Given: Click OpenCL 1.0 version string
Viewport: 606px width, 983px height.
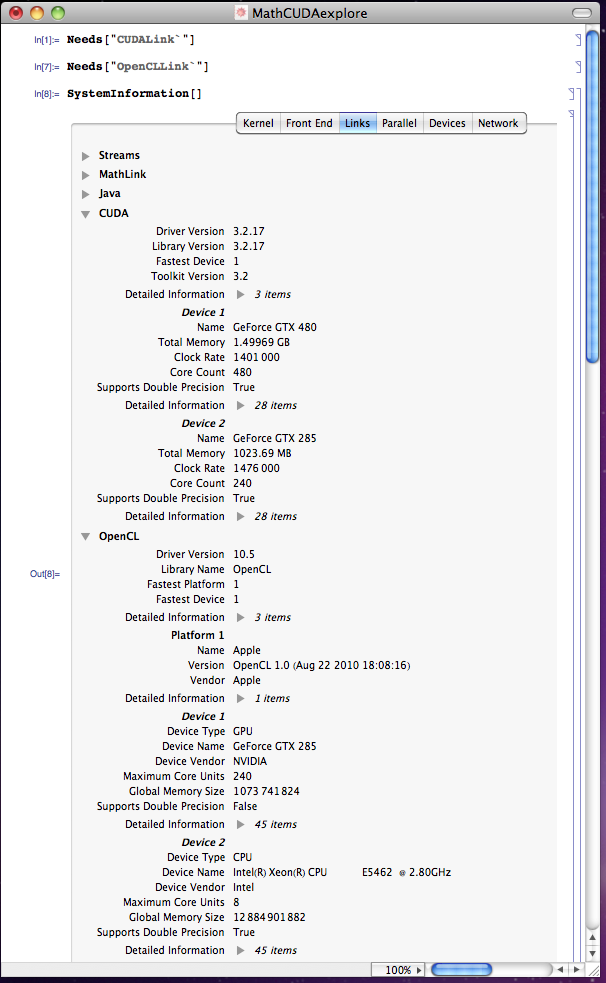Looking at the screenshot, I should (321, 665).
